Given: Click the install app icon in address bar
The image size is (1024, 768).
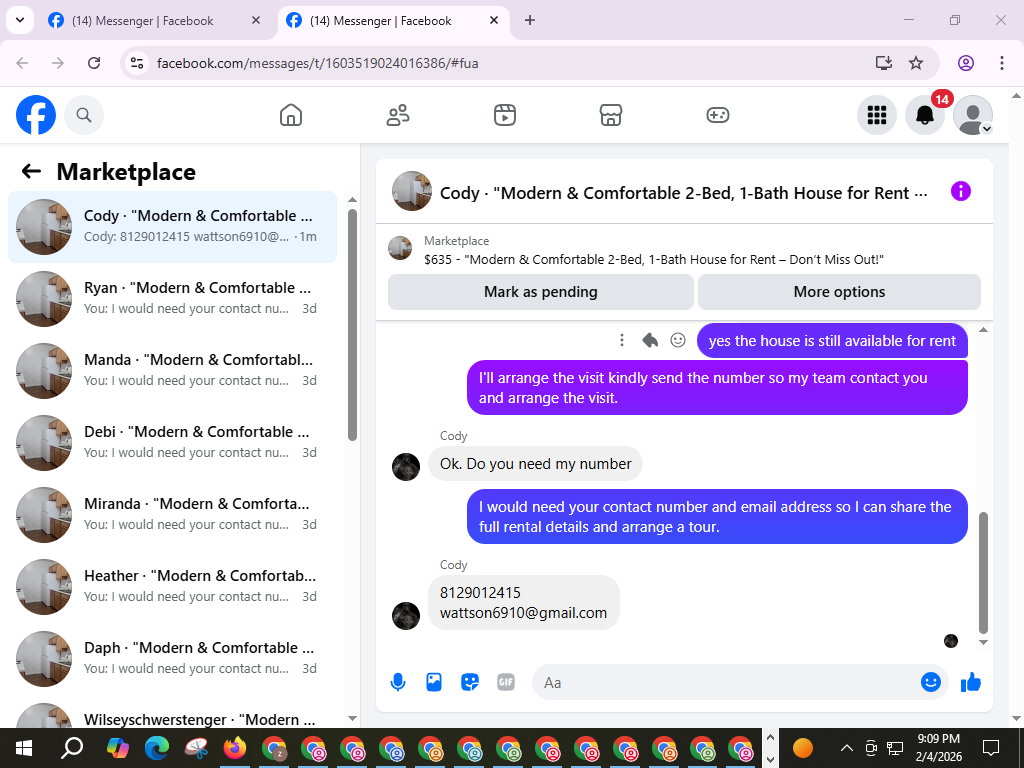Looking at the screenshot, I should (x=884, y=63).
